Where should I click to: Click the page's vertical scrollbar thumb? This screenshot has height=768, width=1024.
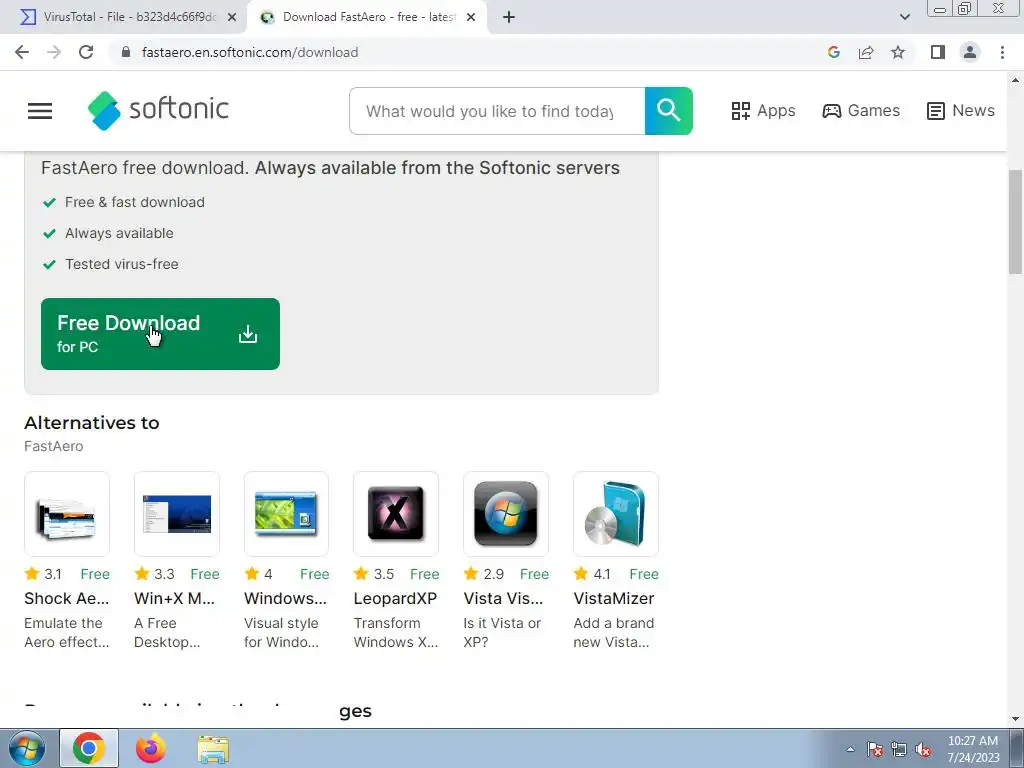[1015, 222]
